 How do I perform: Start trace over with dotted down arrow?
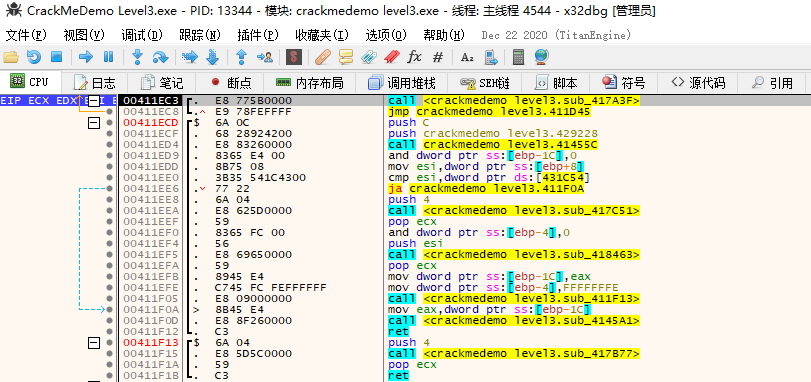213,57
